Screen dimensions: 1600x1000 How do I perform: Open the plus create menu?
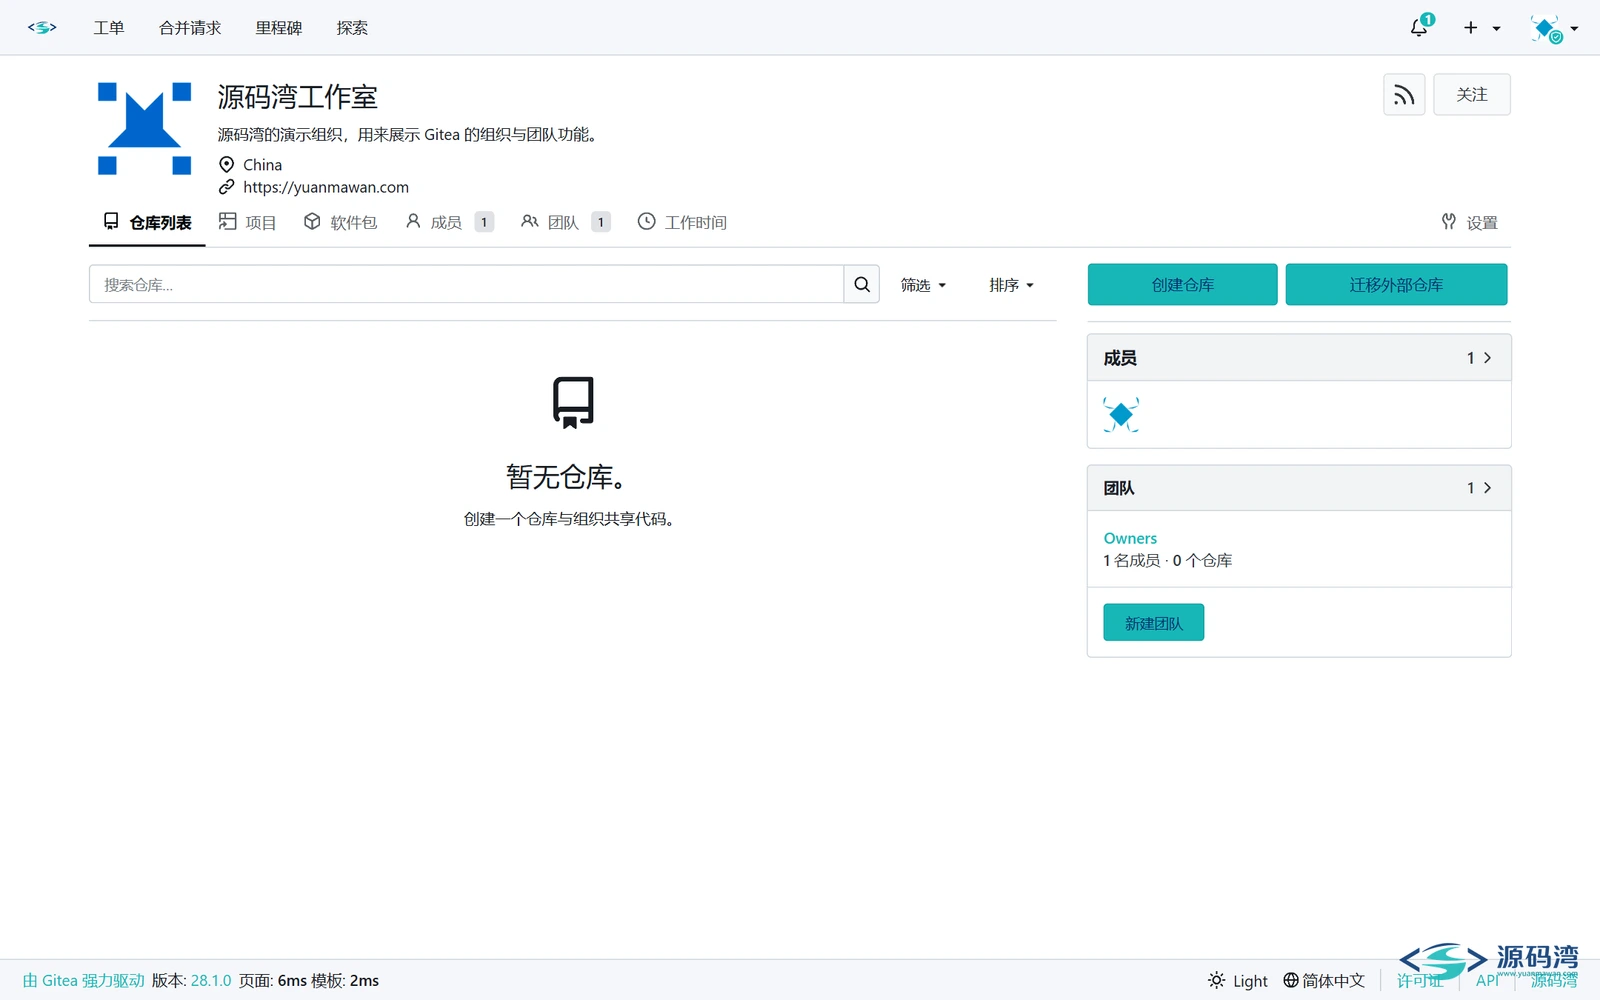(1482, 28)
